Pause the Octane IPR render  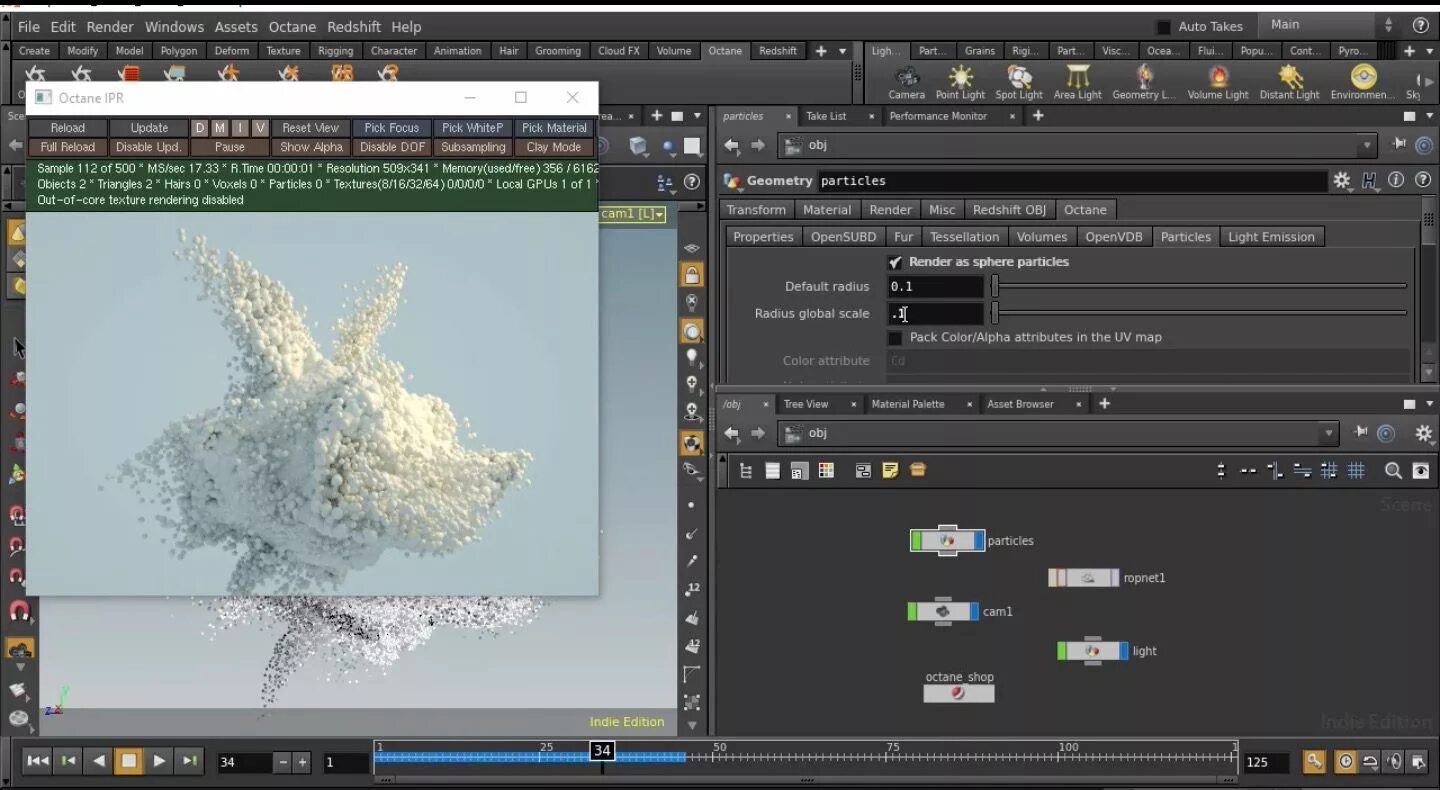pos(228,146)
